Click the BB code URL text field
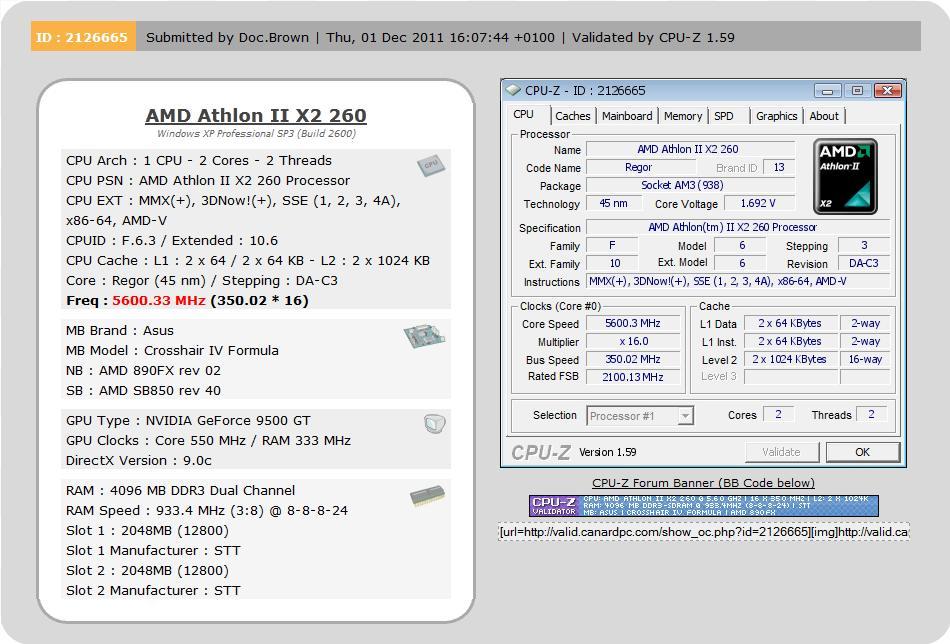 click(703, 532)
